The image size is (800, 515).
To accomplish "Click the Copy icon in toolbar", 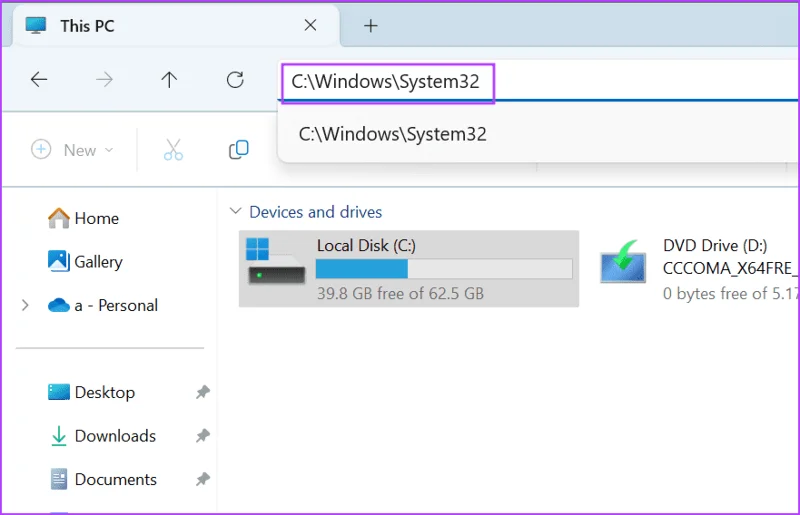I will point(238,150).
